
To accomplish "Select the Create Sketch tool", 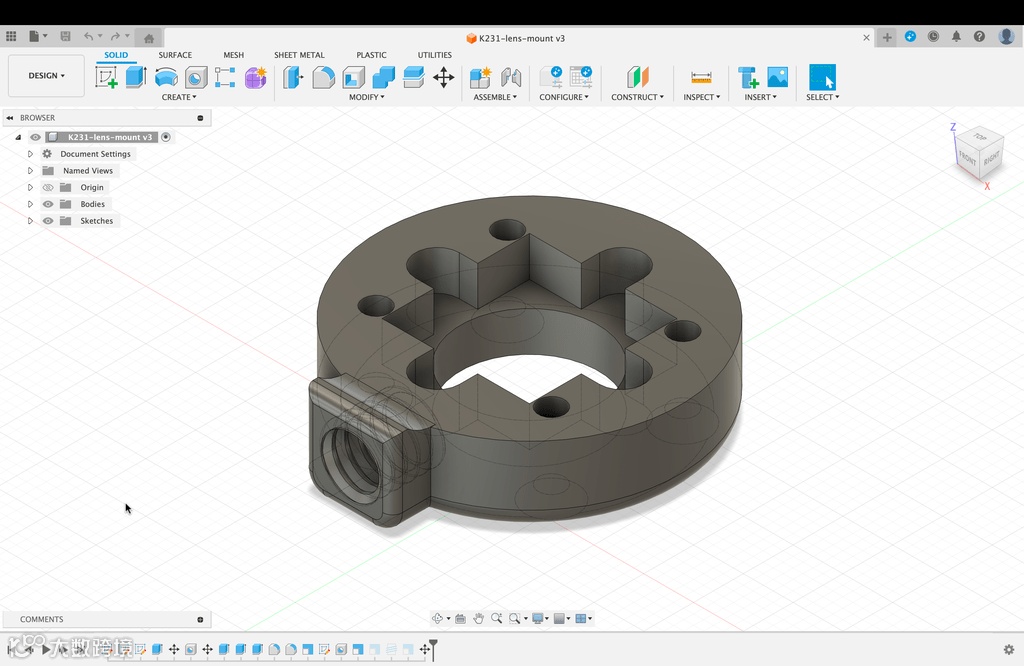I will pos(106,77).
